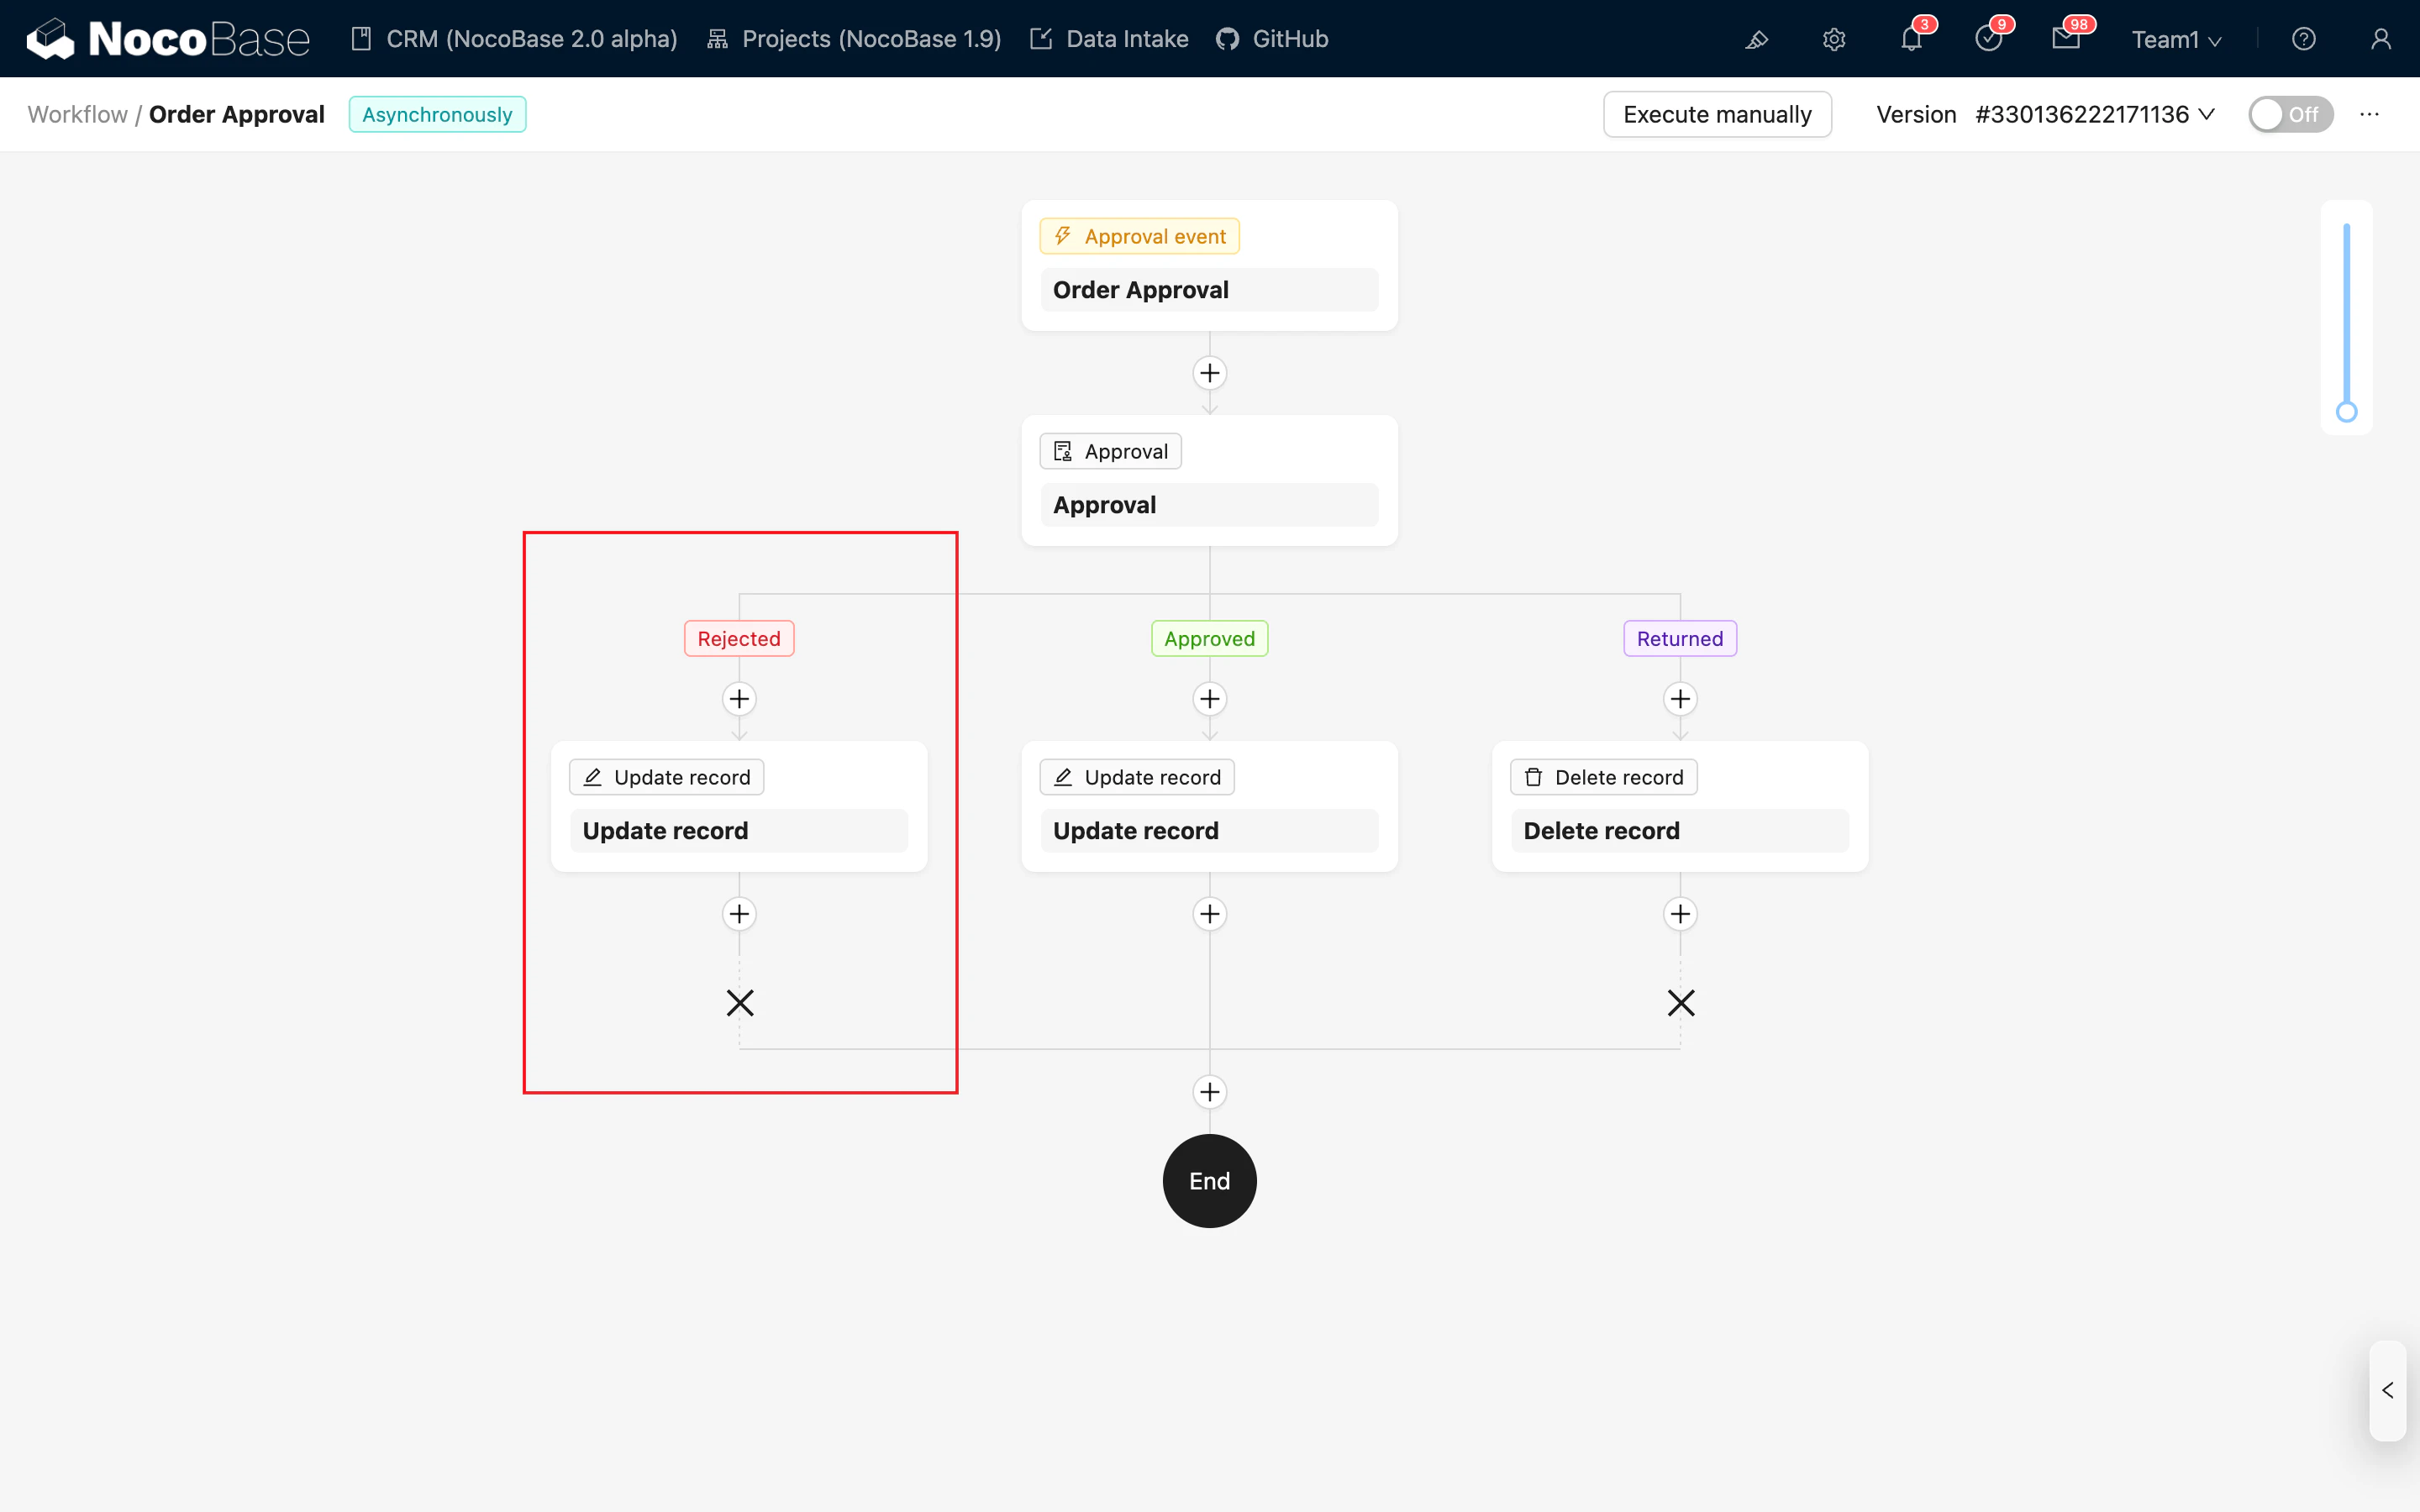Open the more options ellipsis menu

[2369, 114]
